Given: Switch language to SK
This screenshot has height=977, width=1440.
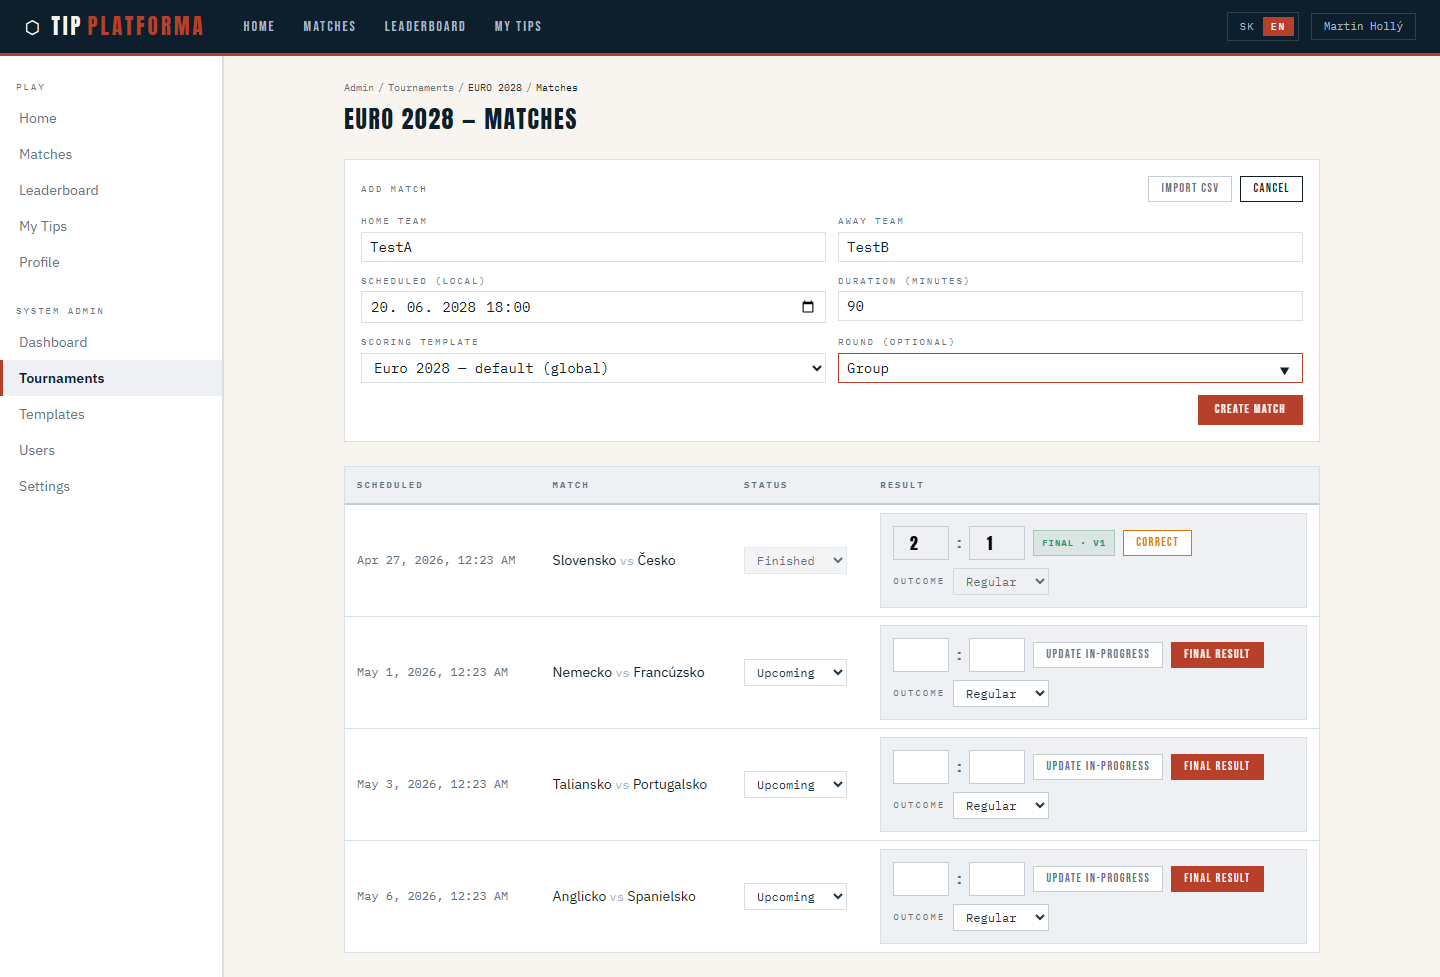Looking at the screenshot, I should coord(1246,27).
